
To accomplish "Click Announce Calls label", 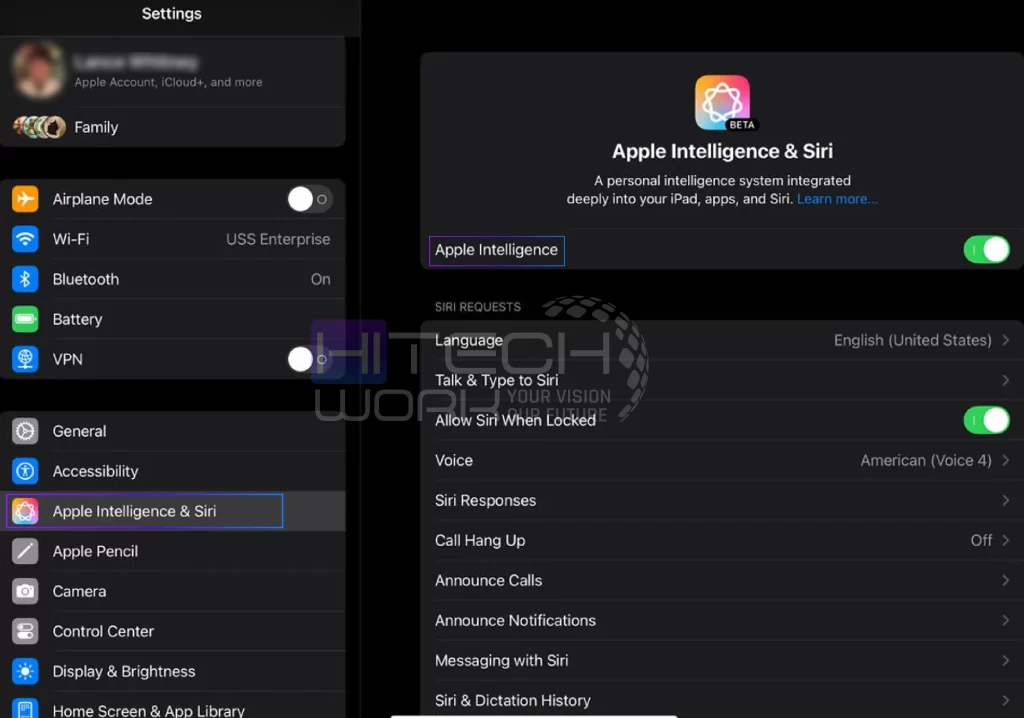I will coord(488,580).
